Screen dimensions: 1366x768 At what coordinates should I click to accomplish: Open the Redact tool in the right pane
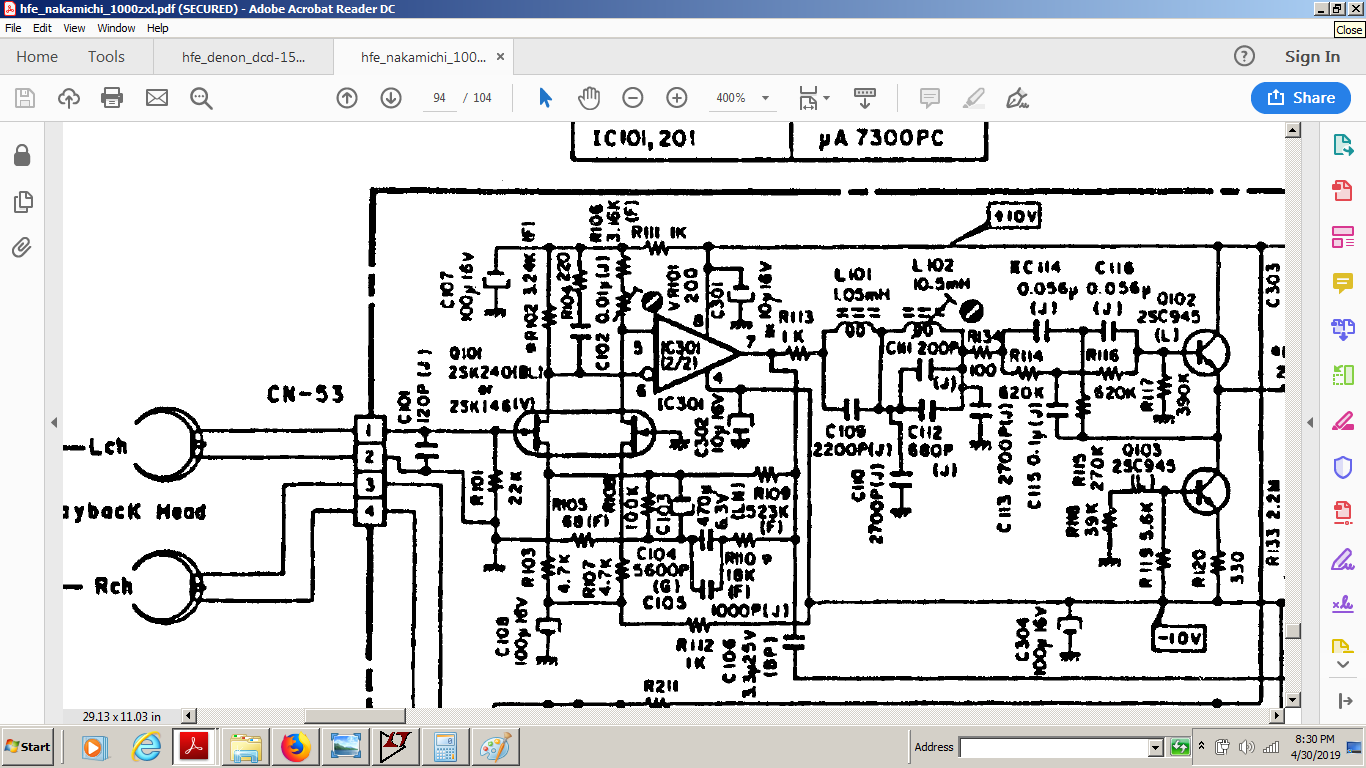pyautogui.click(x=1343, y=421)
